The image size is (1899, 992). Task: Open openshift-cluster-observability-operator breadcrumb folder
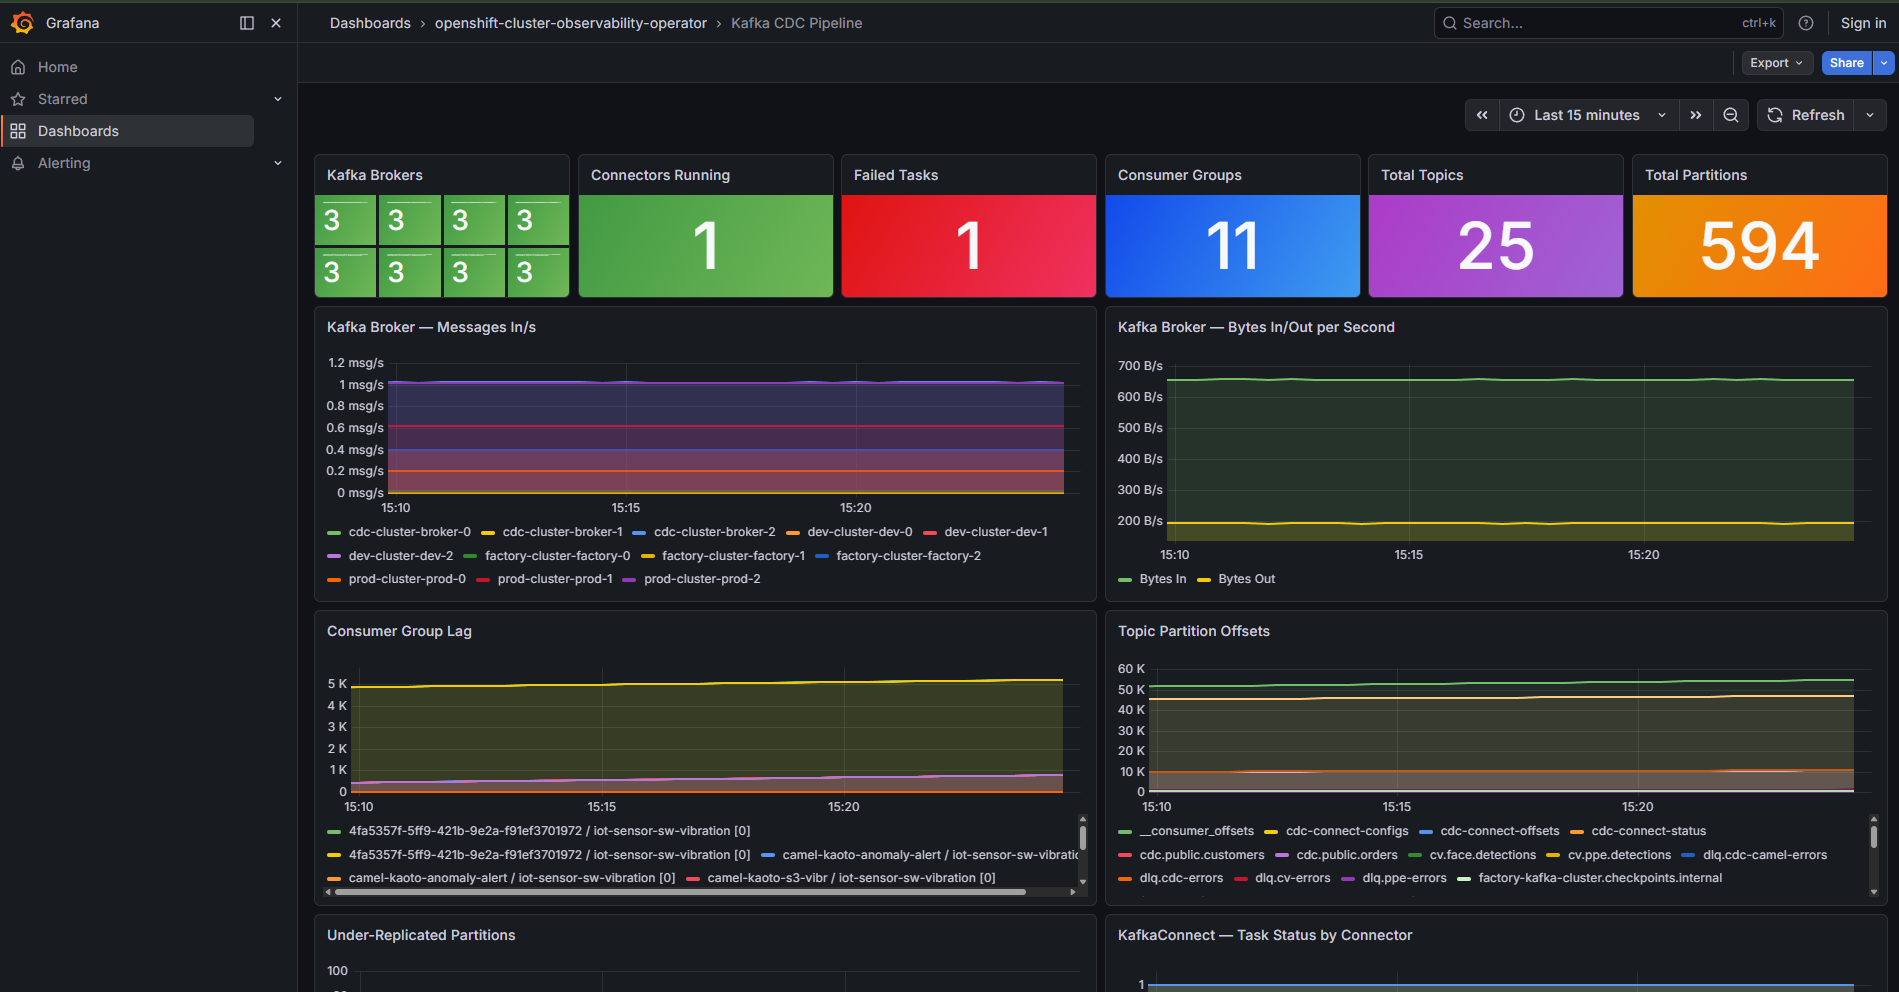571,23
